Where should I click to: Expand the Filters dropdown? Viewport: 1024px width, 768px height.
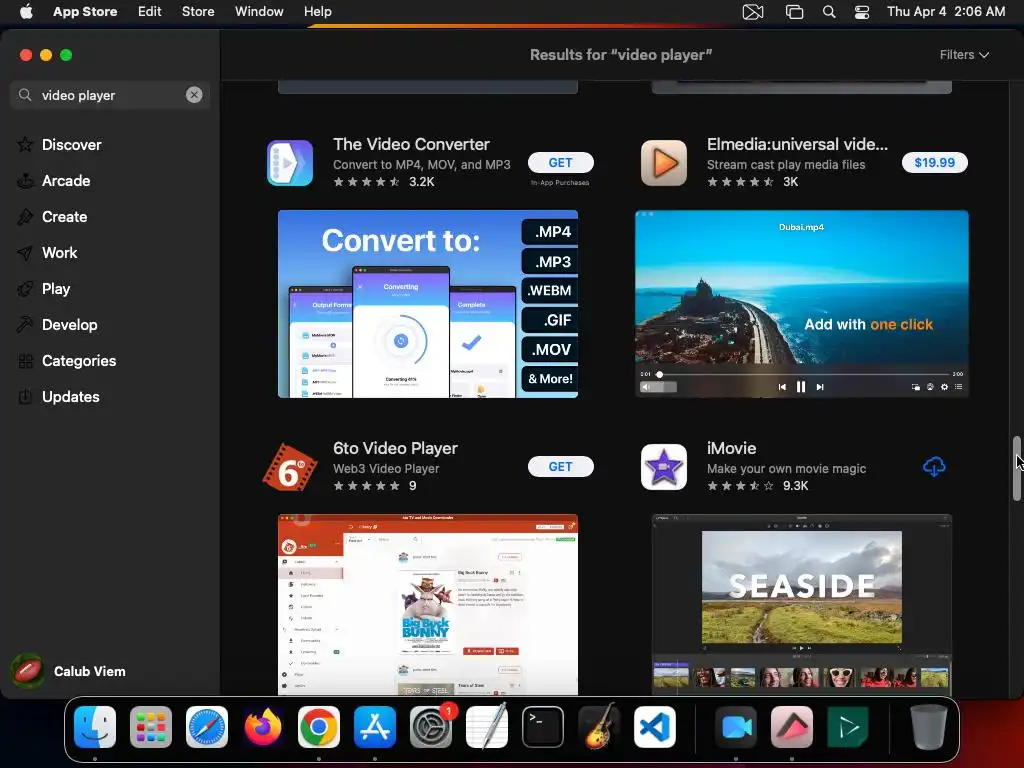[964, 55]
